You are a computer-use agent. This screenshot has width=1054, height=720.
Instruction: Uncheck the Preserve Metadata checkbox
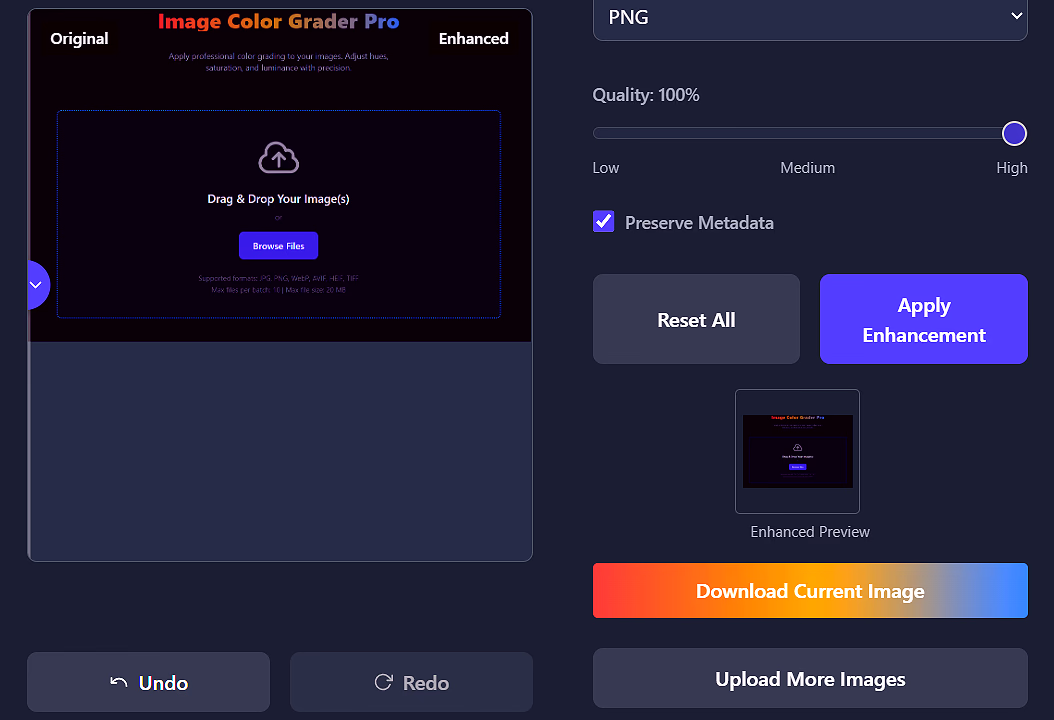604,222
